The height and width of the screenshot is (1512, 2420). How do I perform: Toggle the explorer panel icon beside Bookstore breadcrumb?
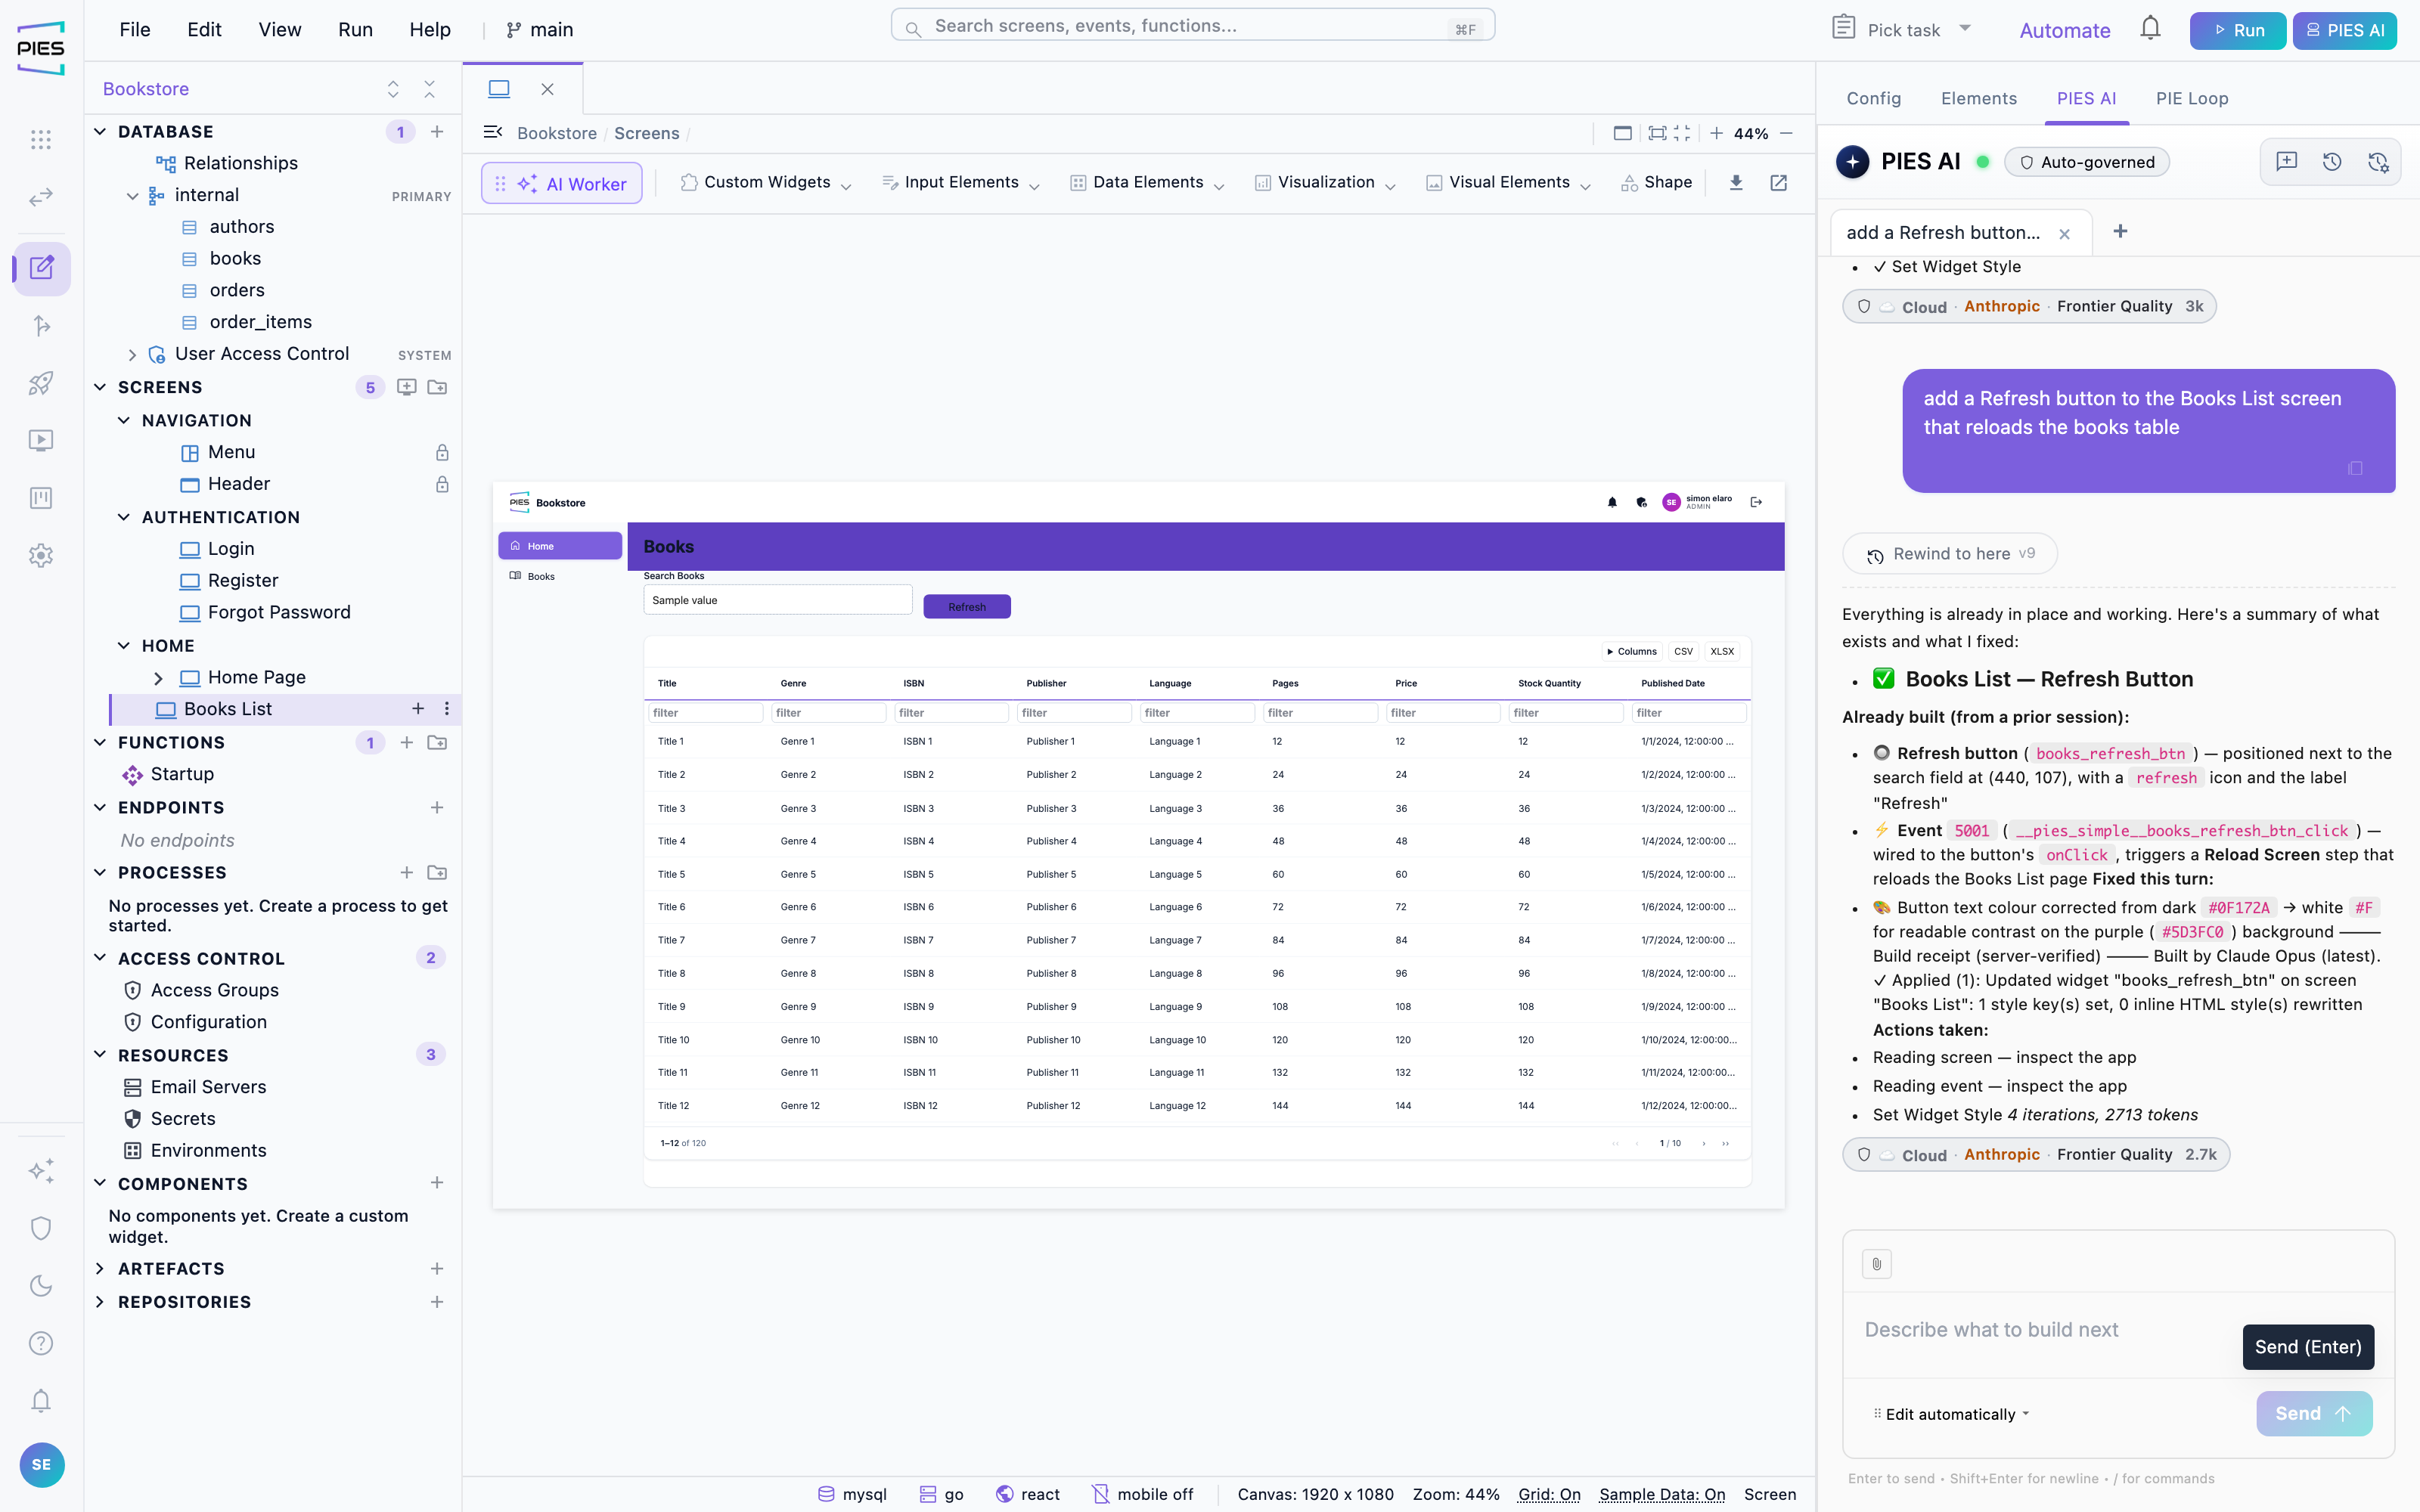[x=493, y=133]
